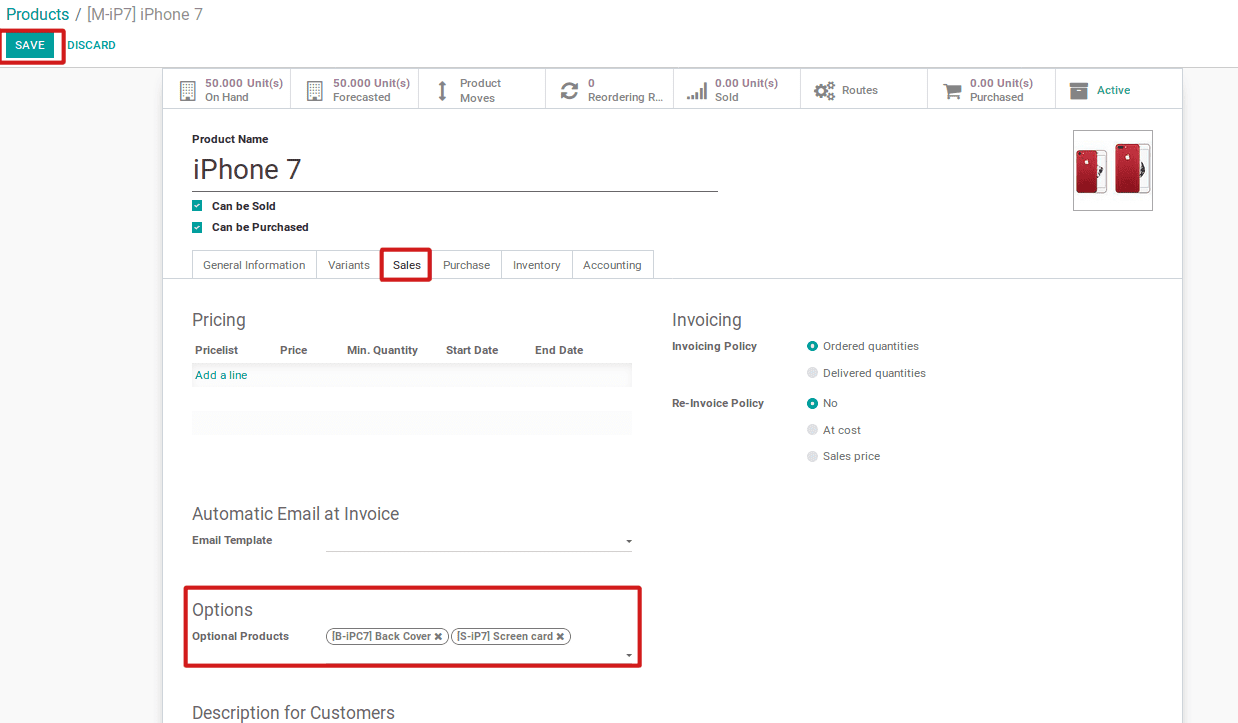Open the Sales tab

[407, 265]
